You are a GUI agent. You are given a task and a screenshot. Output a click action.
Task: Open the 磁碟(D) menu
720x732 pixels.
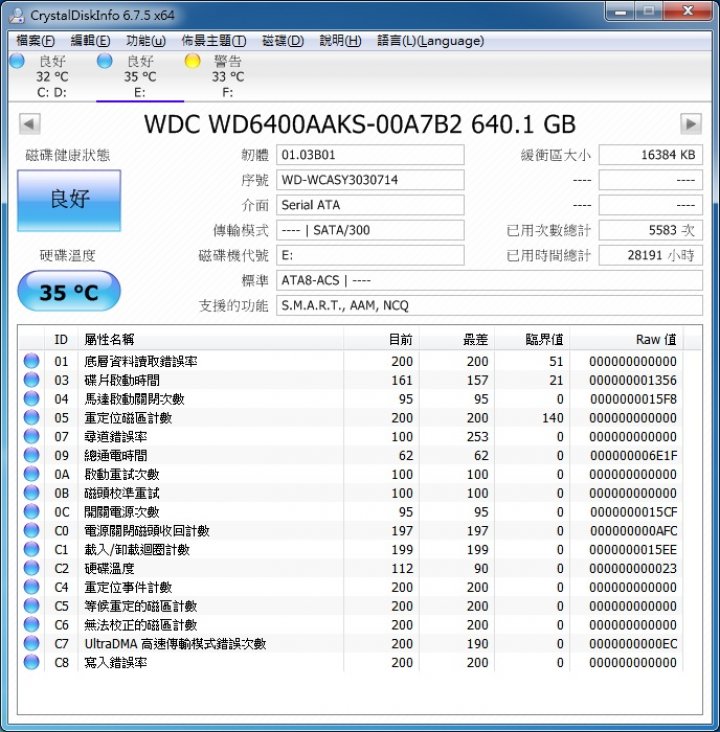point(283,41)
